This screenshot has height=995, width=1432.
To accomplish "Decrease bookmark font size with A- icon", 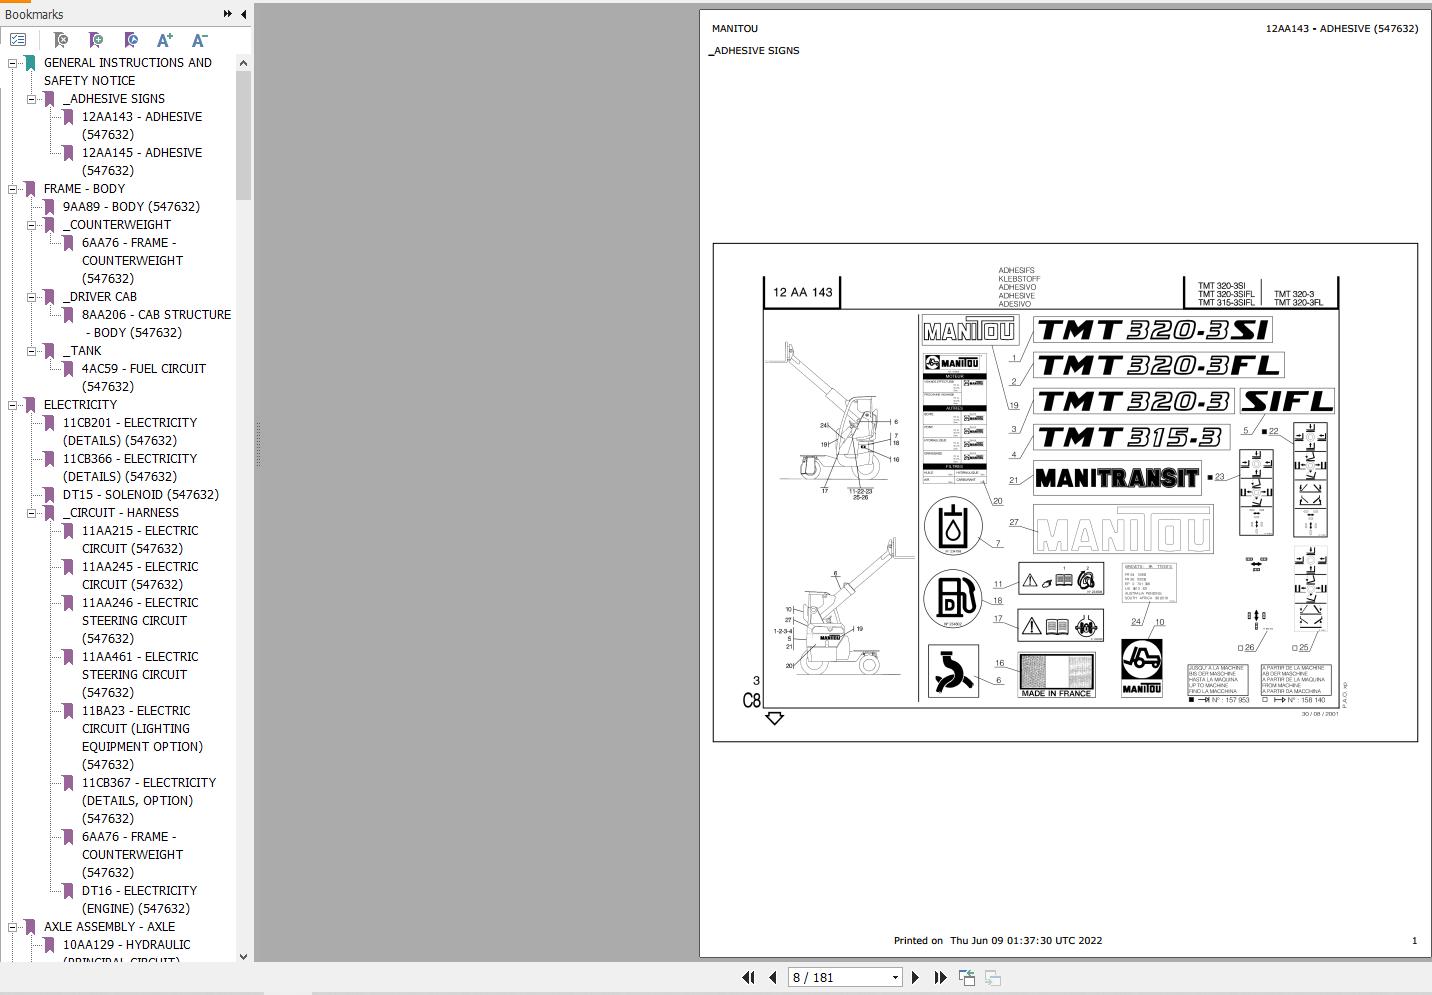I will [x=200, y=40].
